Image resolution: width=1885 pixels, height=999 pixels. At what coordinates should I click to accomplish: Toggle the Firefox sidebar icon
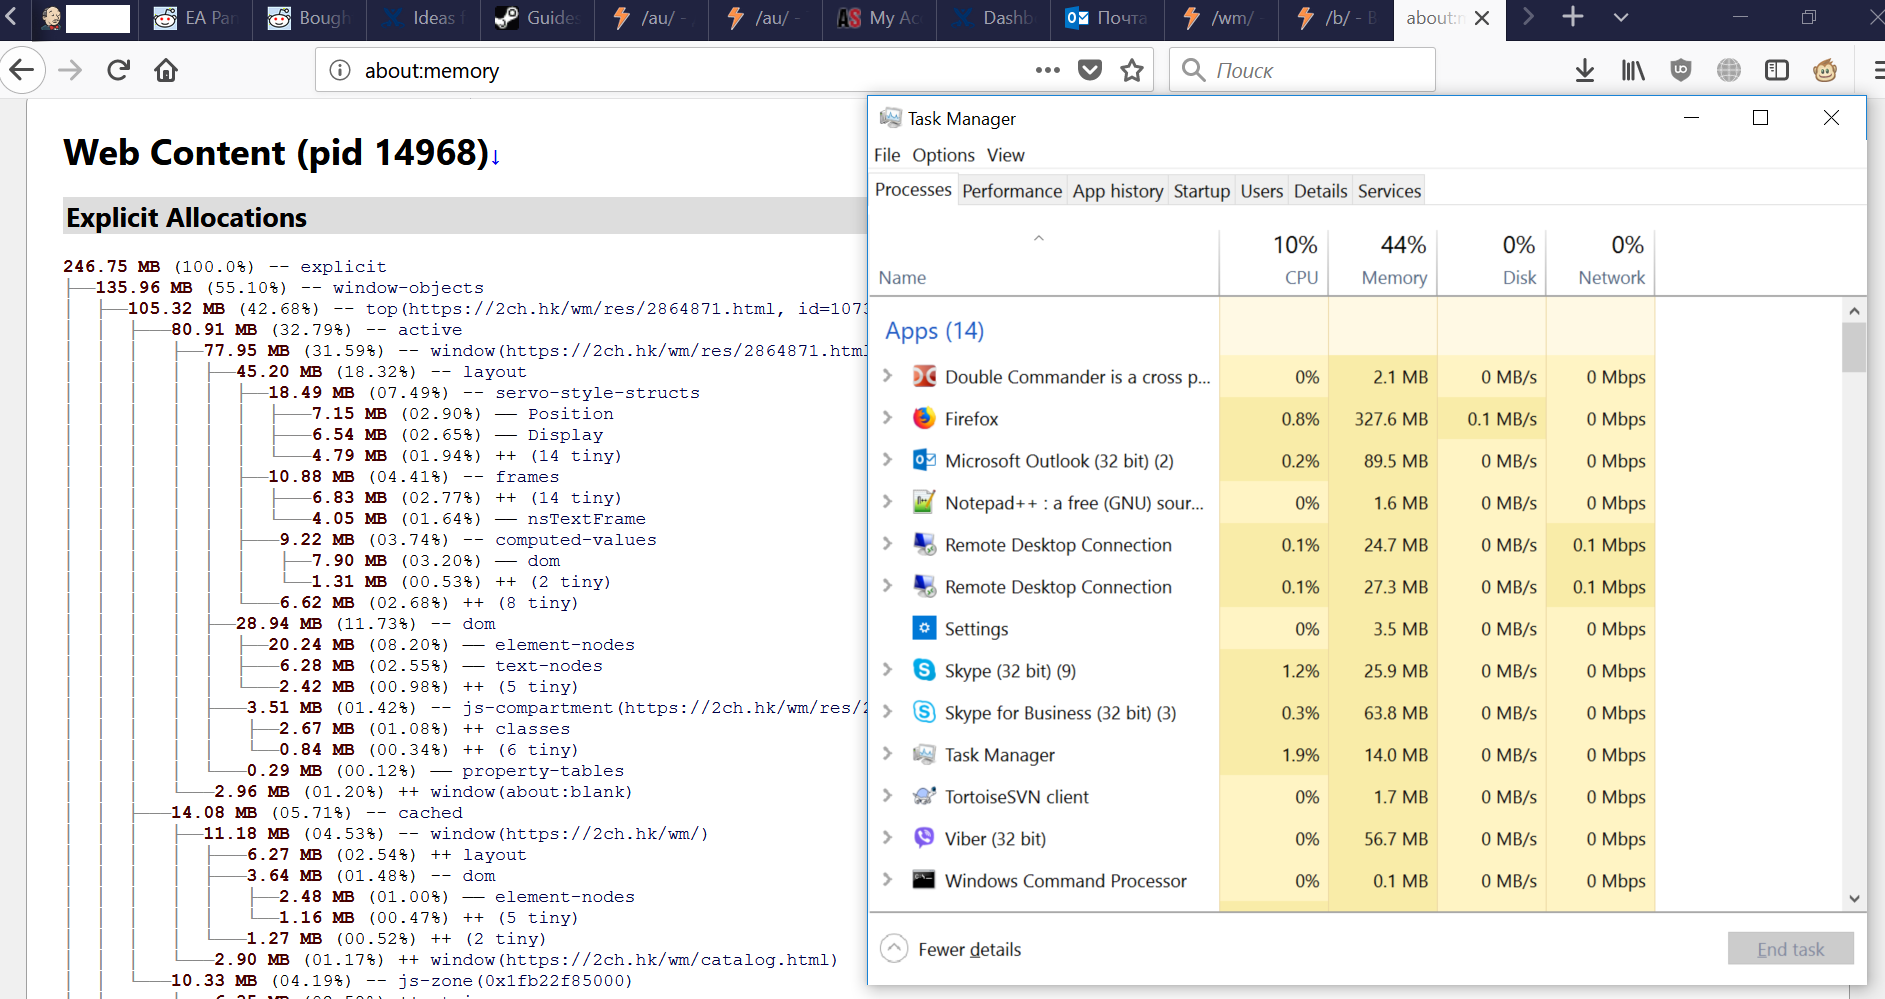point(1777,70)
